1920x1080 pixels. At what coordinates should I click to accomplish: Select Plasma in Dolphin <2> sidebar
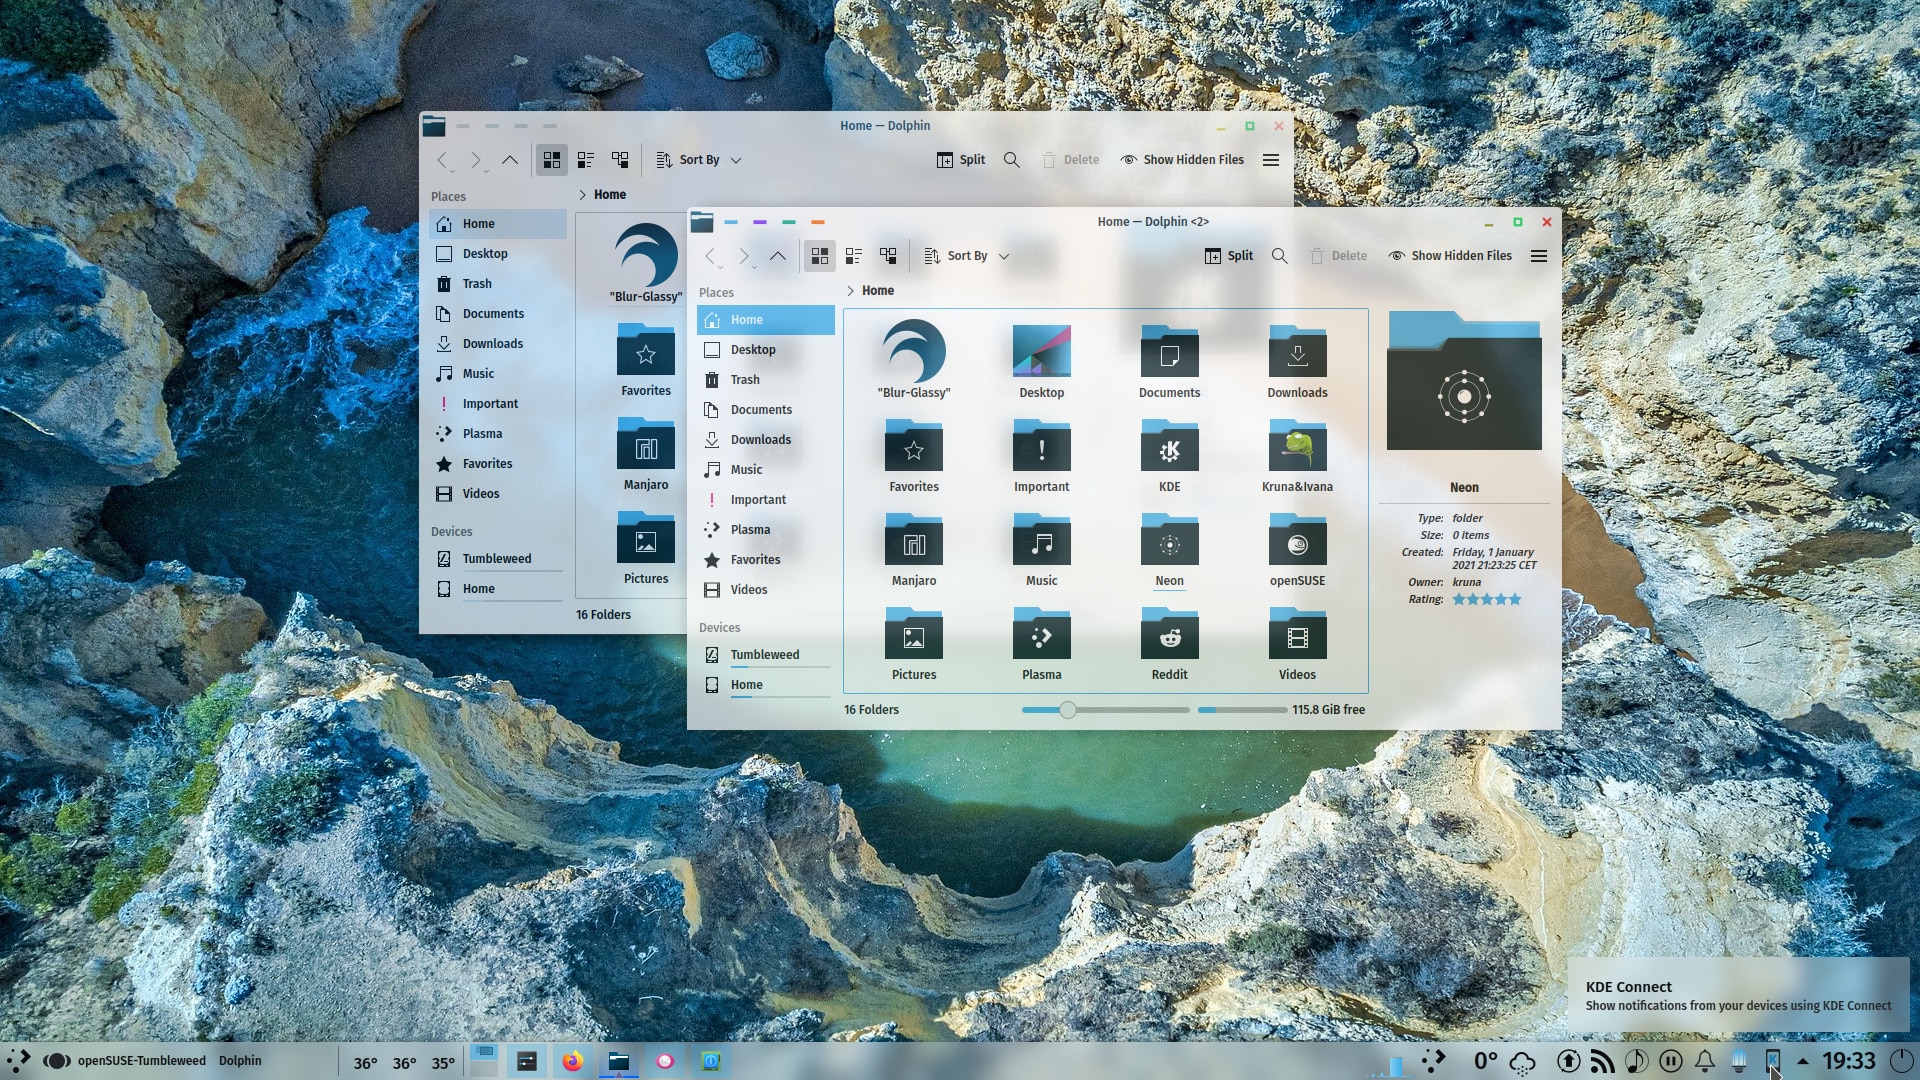pos(766,530)
